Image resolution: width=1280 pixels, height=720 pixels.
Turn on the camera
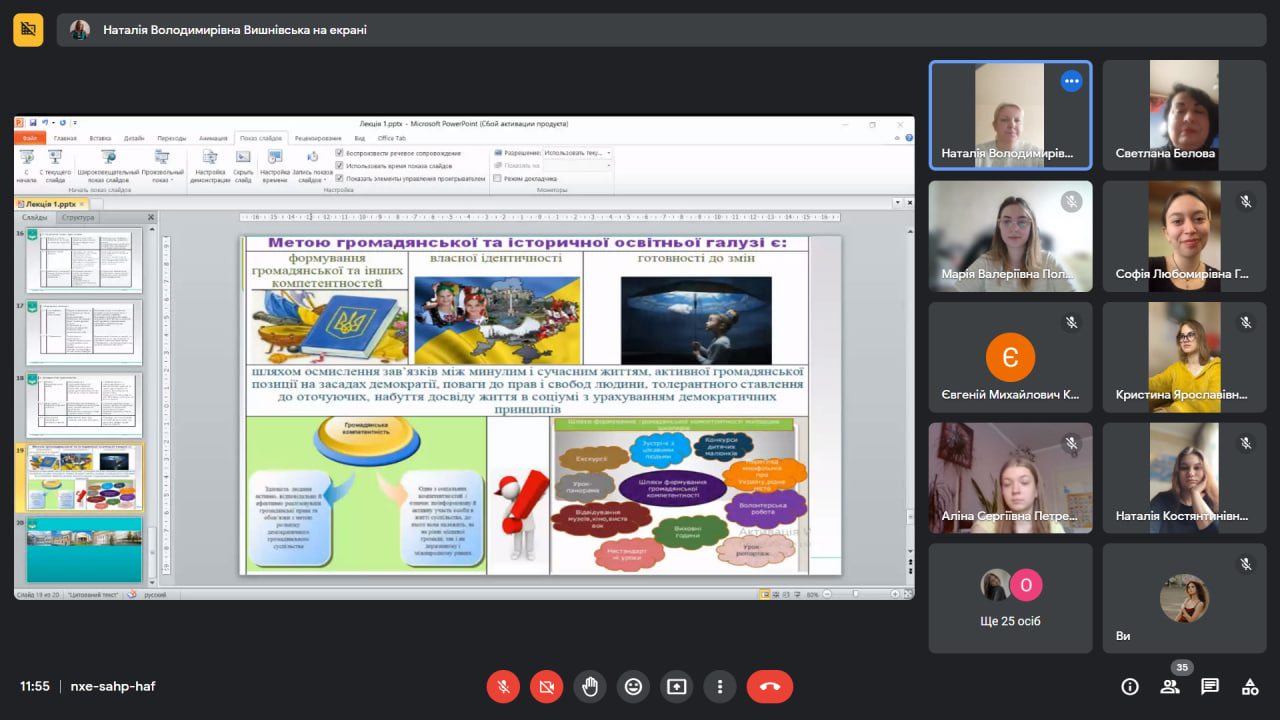click(546, 686)
